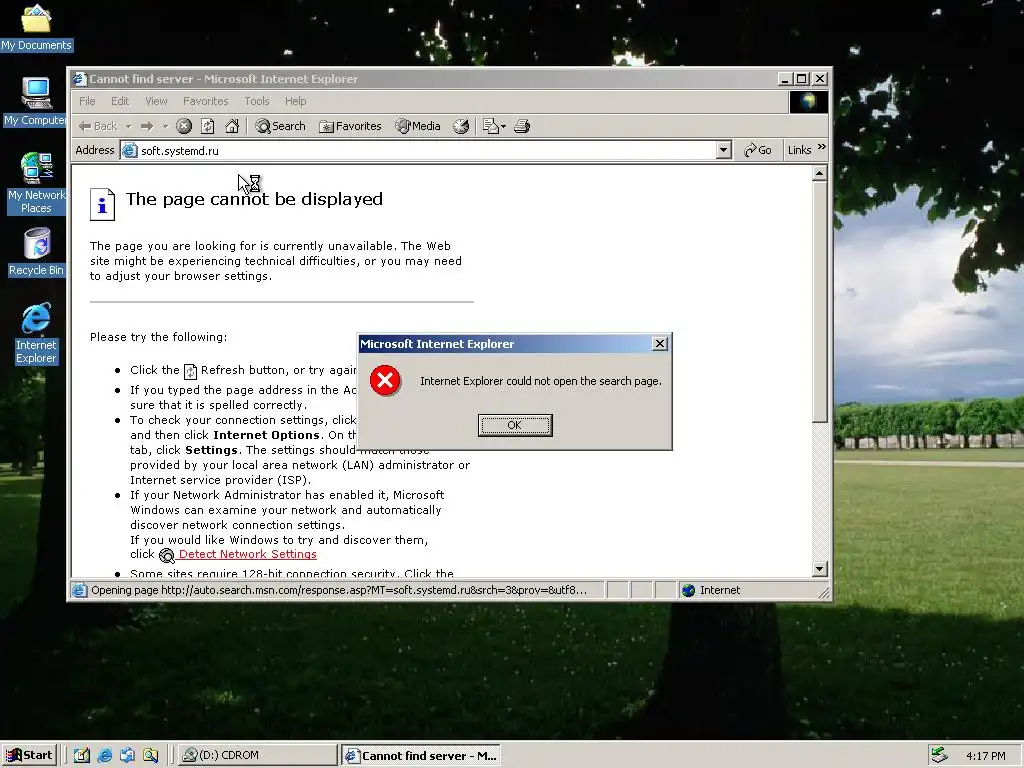Click the inline Refresh icon in page text
The image size is (1024, 768).
(190, 371)
